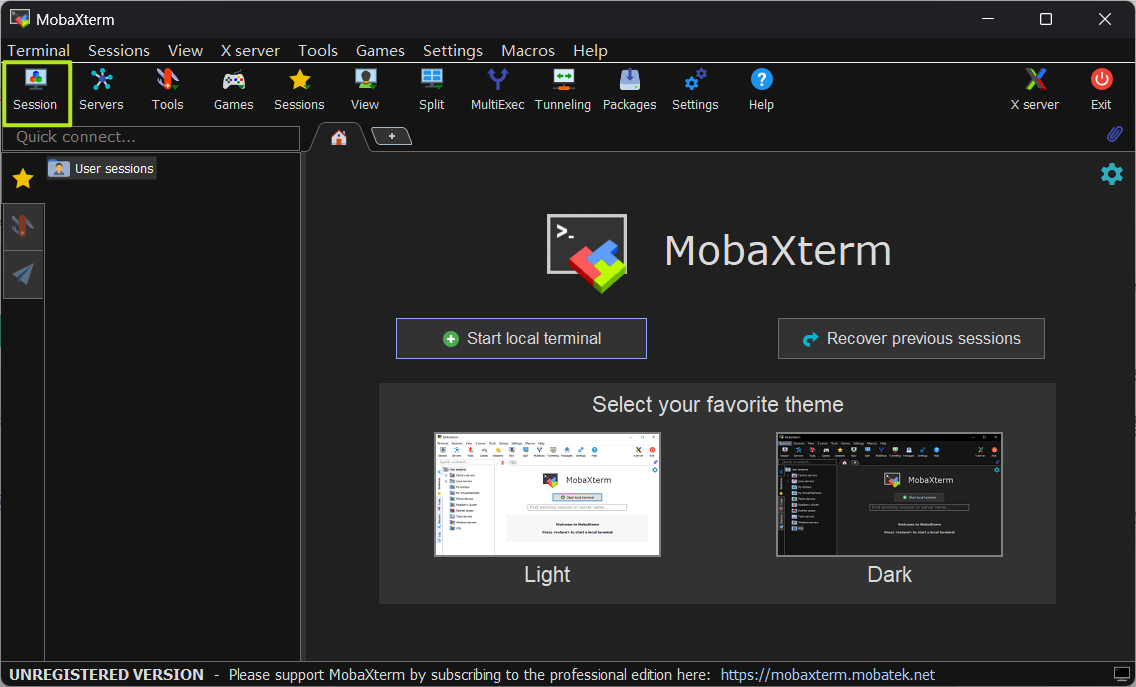The image size is (1136, 687).
Task: Select the yellow star sidebar tab
Action: pyautogui.click(x=23, y=178)
